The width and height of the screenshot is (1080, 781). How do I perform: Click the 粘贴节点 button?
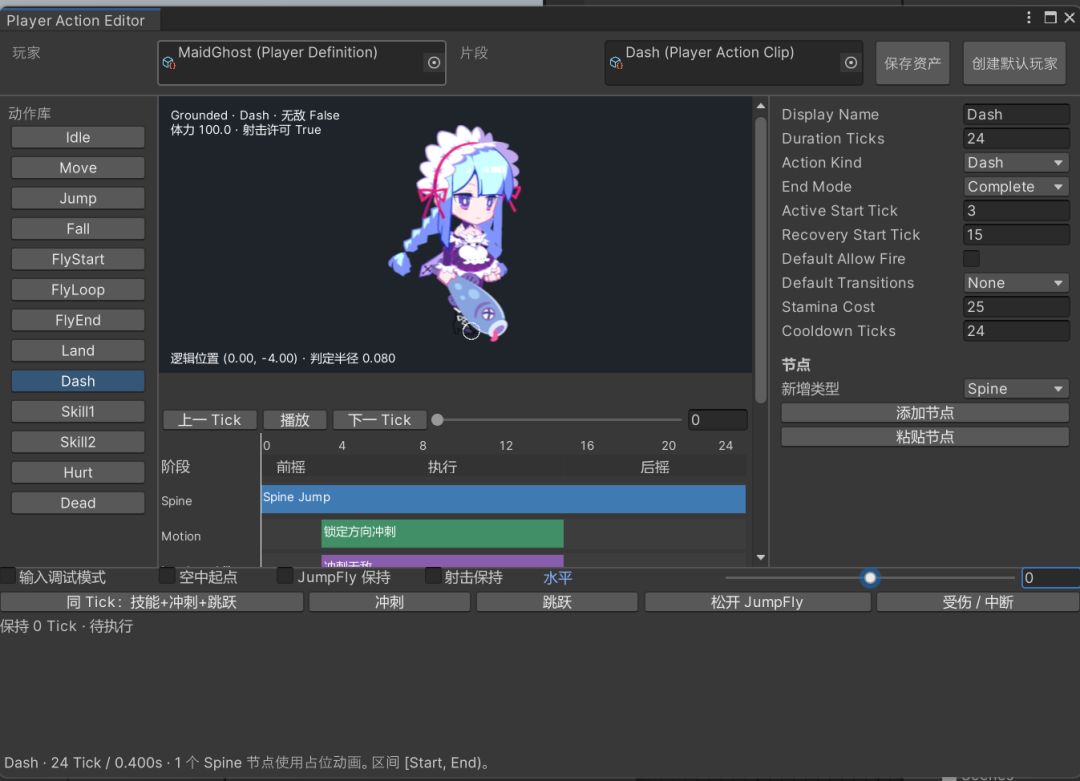pos(925,437)
